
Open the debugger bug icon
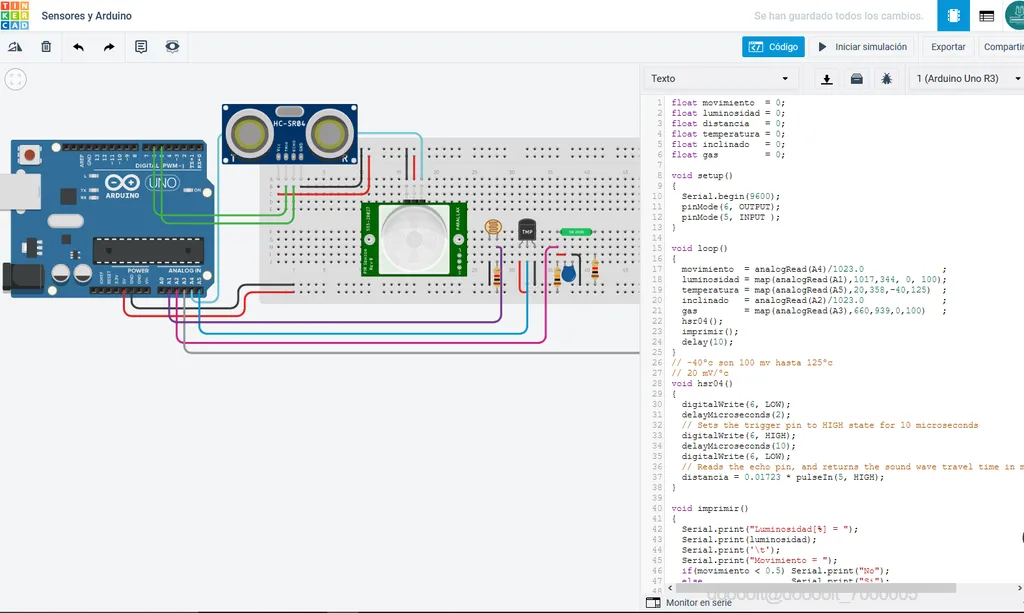click(886, 79)
